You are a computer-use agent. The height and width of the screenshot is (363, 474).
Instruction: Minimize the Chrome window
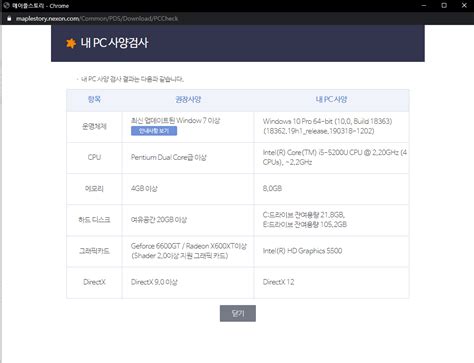pos(424,6)
